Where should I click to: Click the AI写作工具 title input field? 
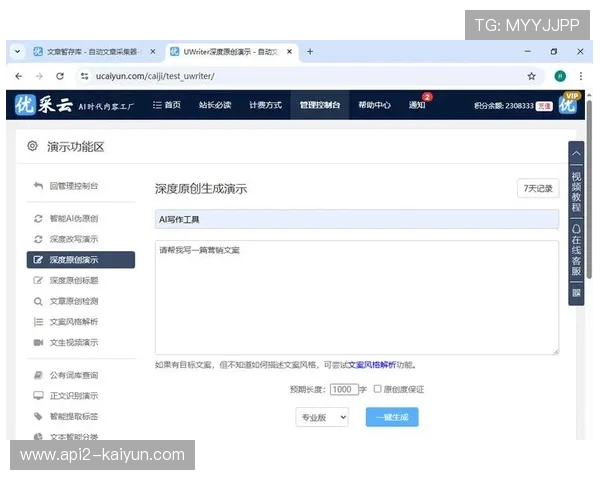356,219
